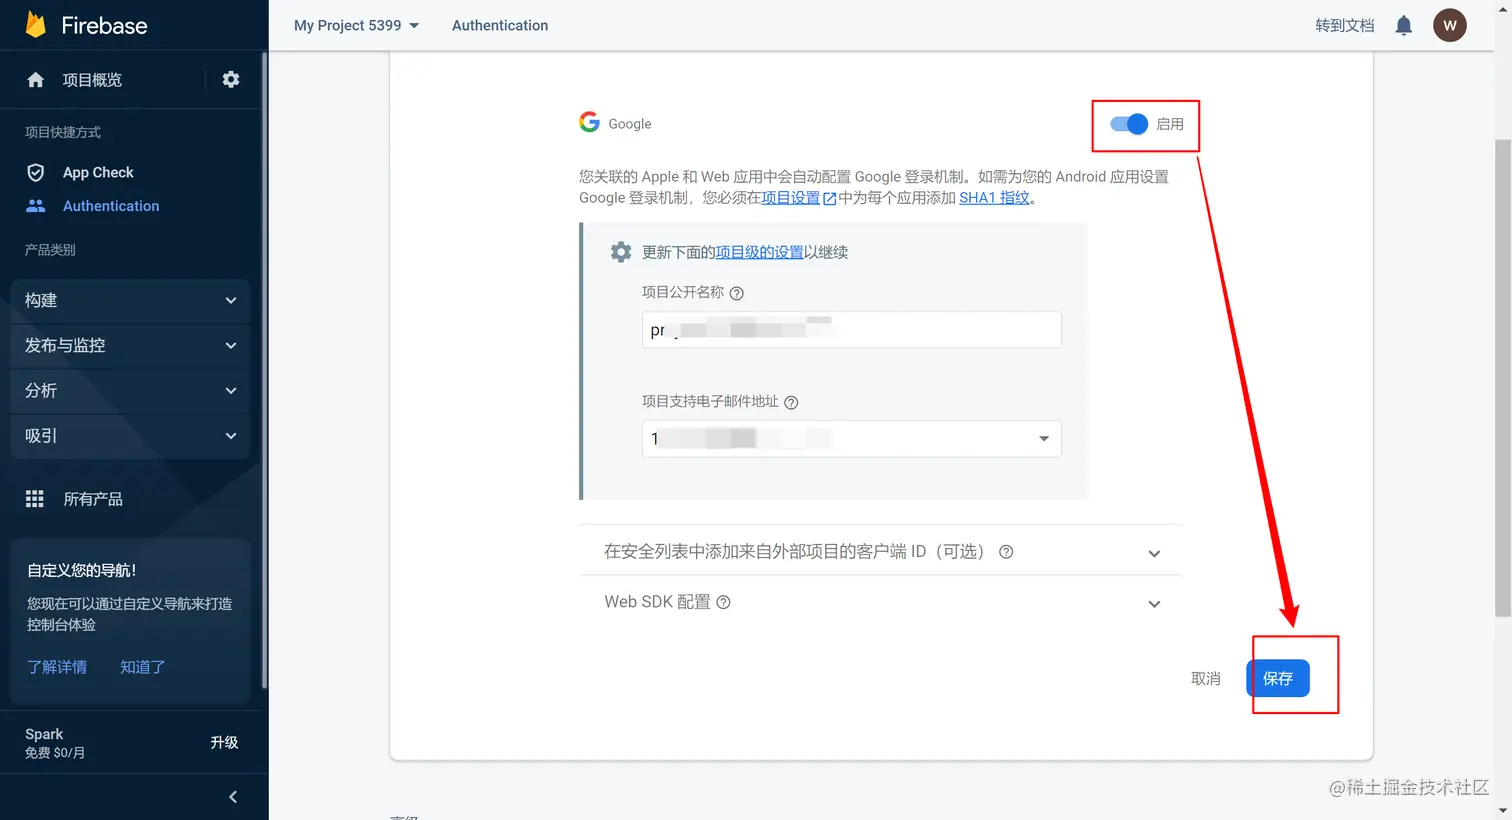The width and height of the screenshot is (1512, 820).
Task: Select 所有产品 in sidebar
Action: click(93, 499)
